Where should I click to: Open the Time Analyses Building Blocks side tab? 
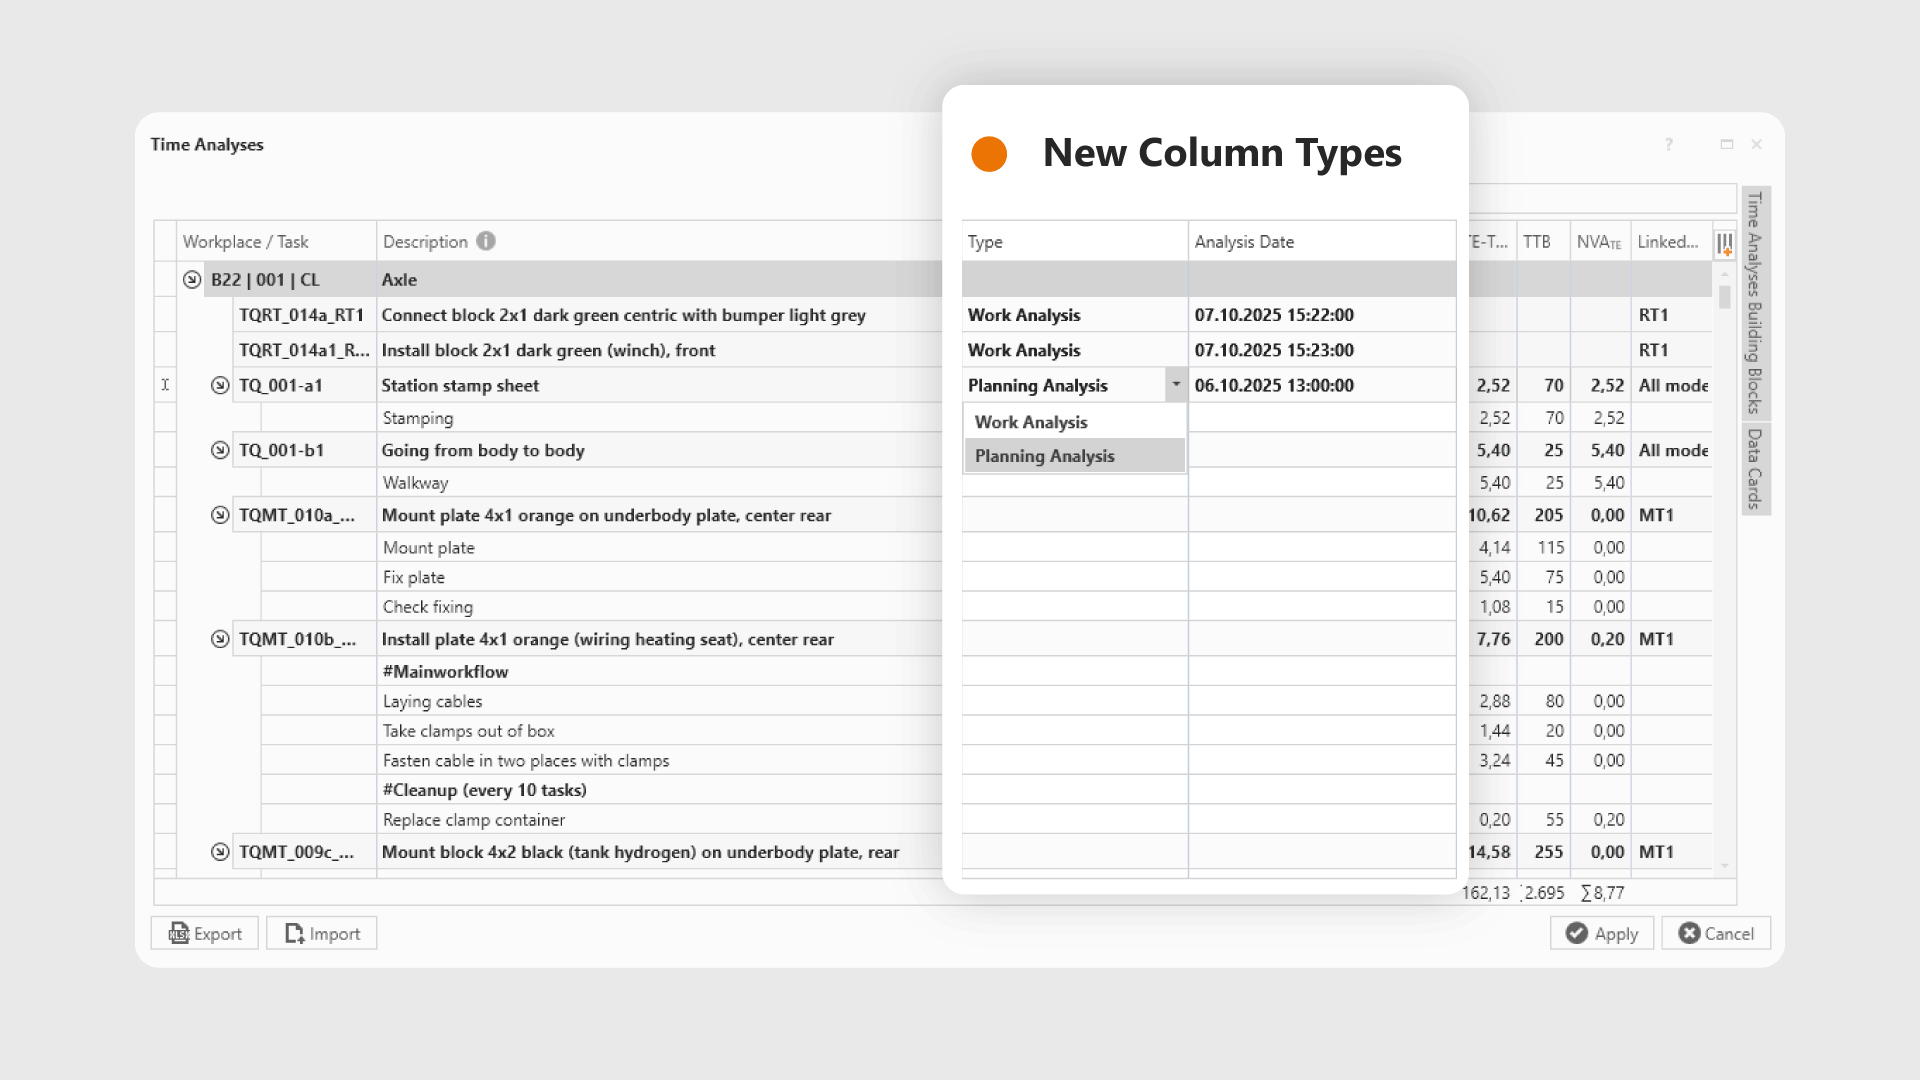click(1755, 302)
